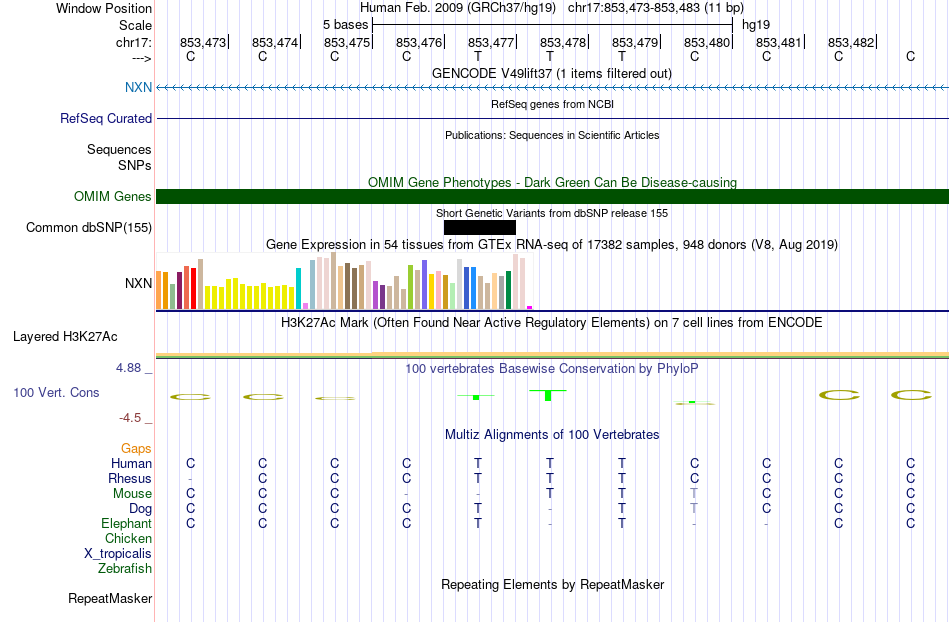The image size is (950, 622).
Task: Click the 100 Vert. Cons label
Action: coord(56,392)
